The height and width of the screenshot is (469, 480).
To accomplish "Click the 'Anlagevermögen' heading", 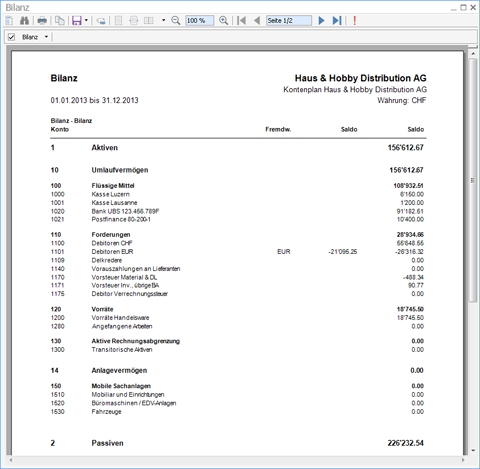I will pyautogui.click(x=119, y=370).
